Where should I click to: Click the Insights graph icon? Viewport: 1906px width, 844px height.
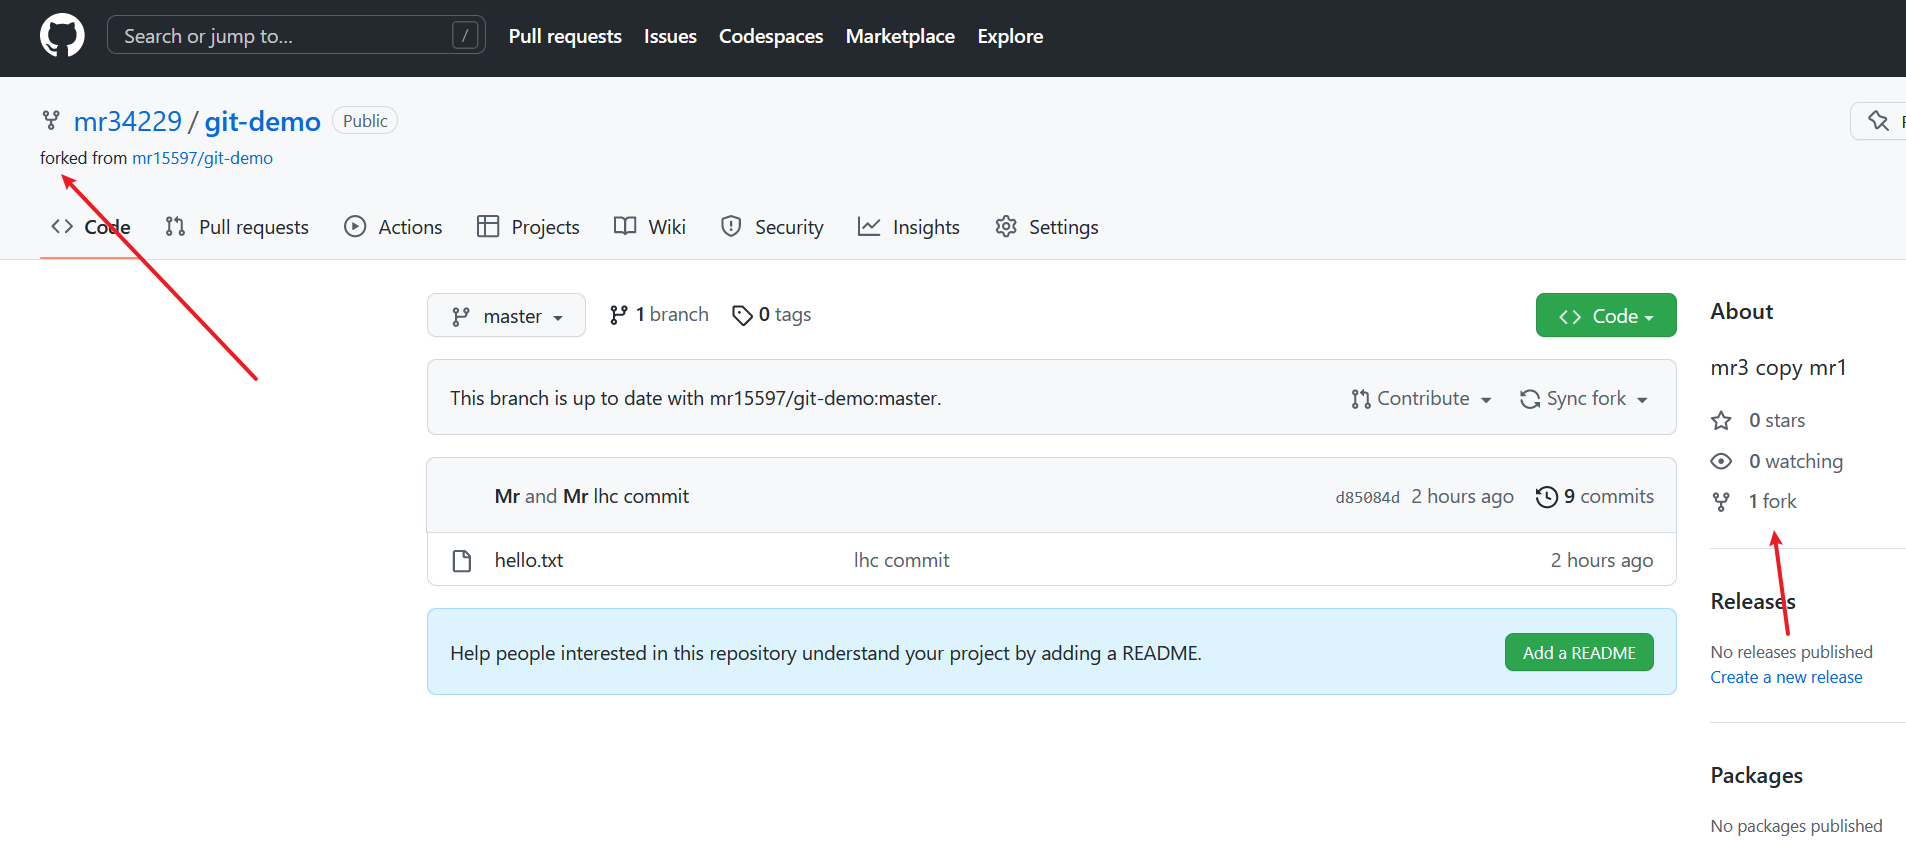pos(869,227)
